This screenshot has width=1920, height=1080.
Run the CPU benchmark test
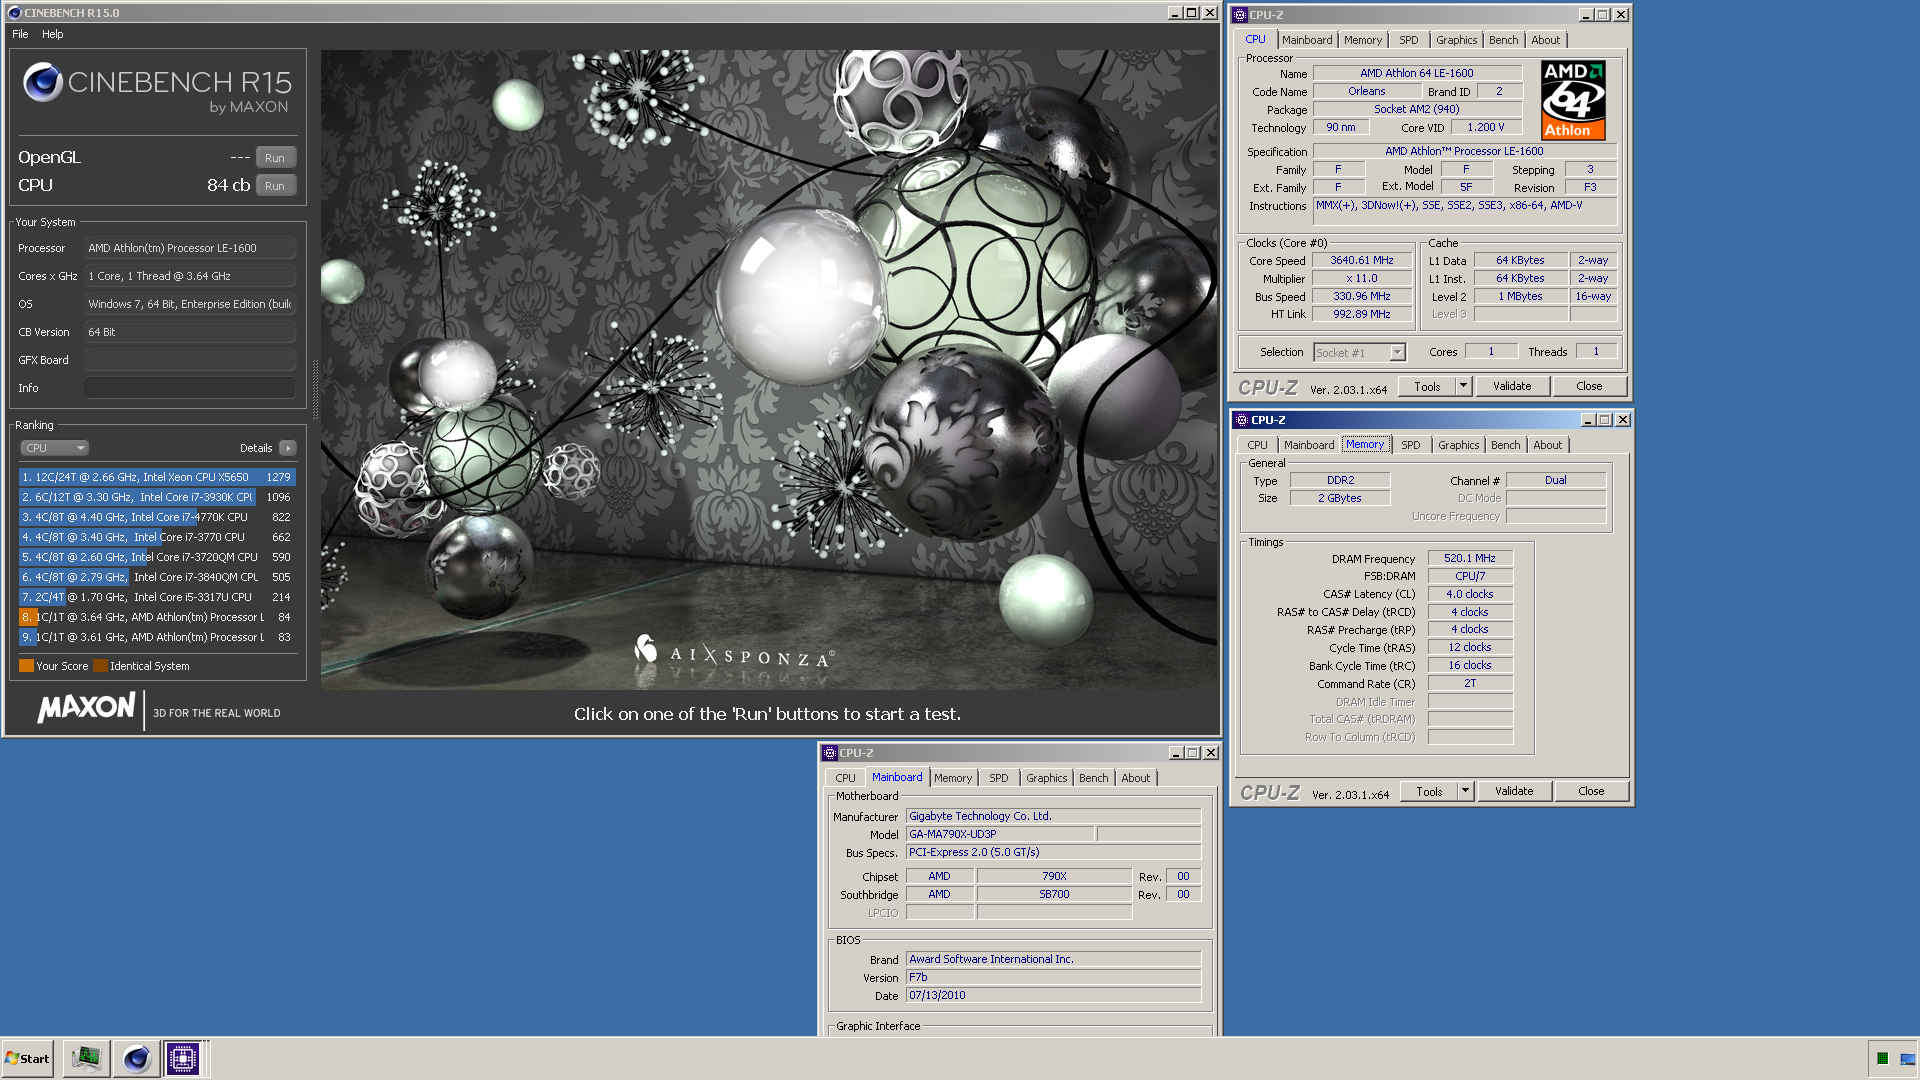275,186
